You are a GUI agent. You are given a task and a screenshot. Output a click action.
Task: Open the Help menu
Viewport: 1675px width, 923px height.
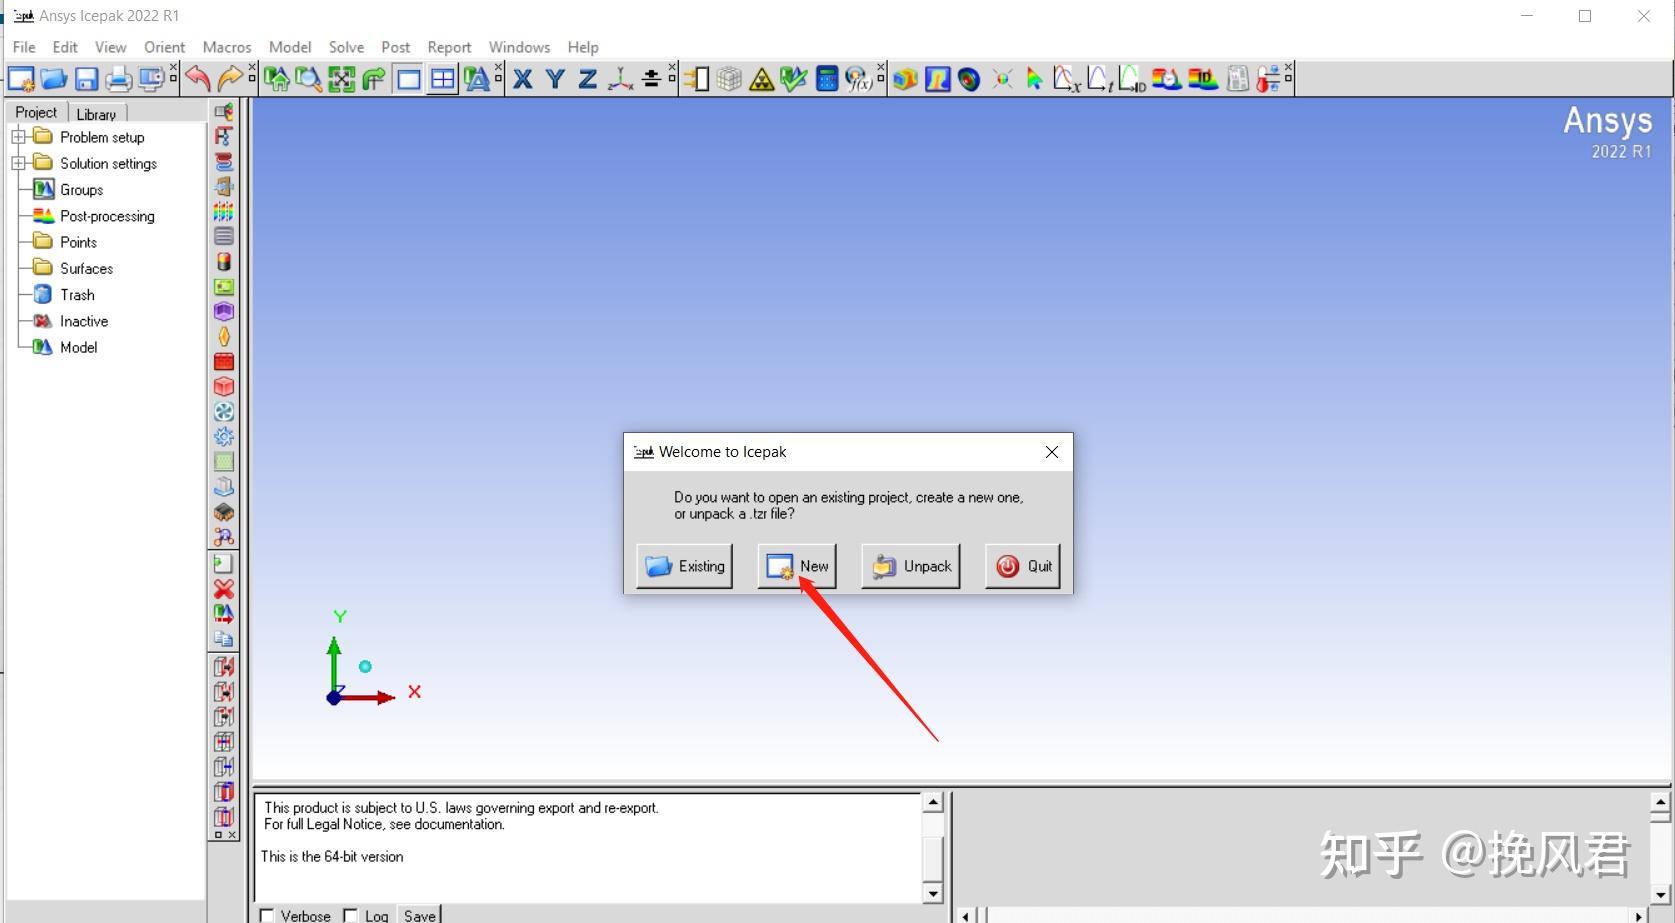(583, 47)
